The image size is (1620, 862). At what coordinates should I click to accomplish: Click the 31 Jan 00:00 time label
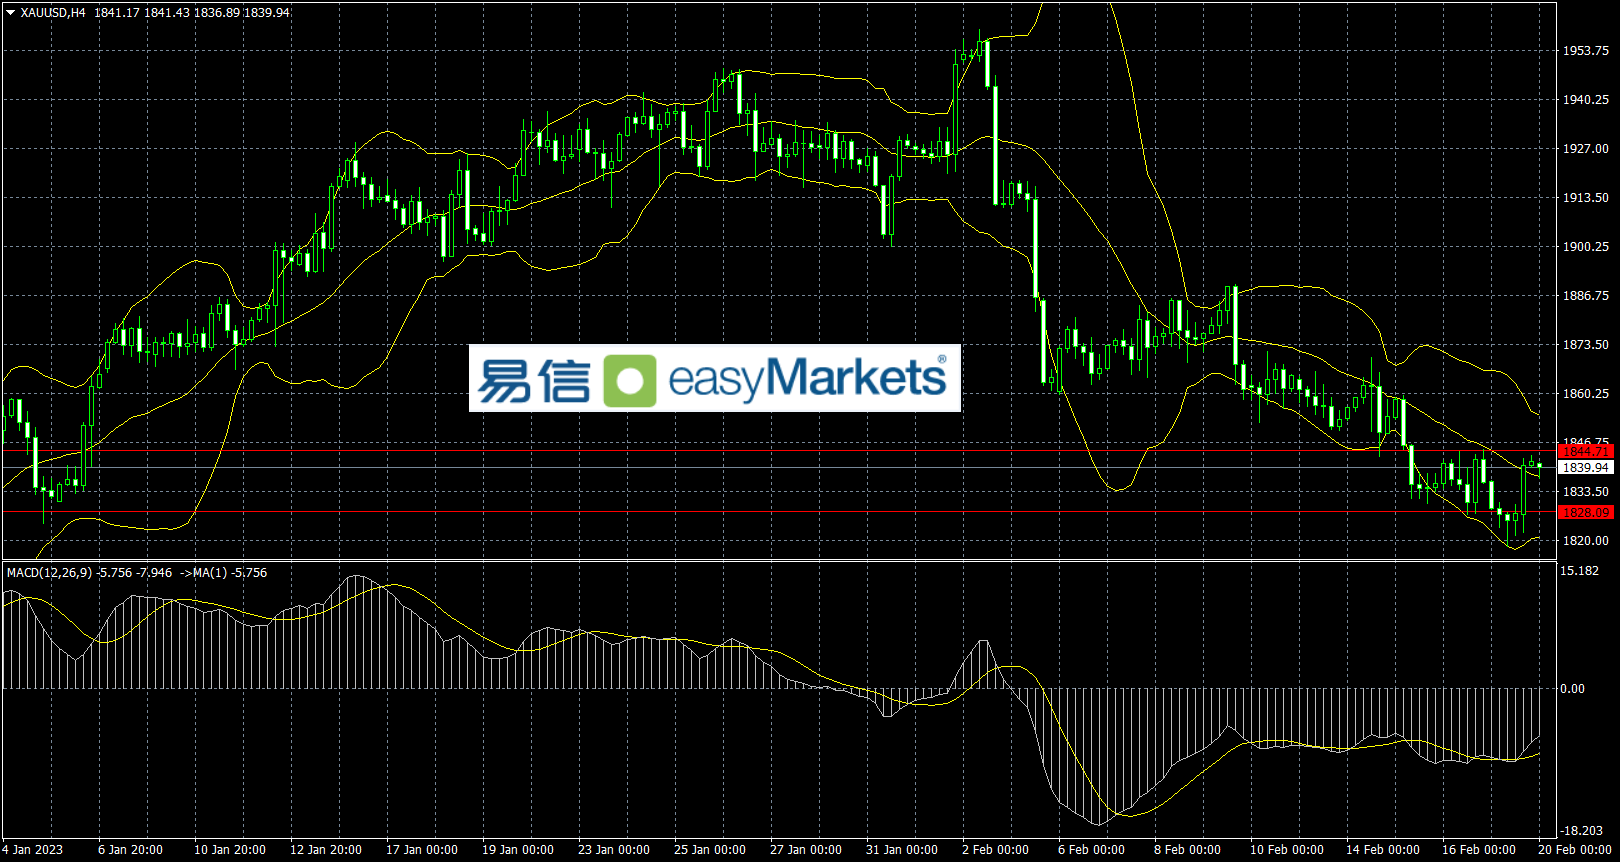pyautogui.click(x=902, y=850)
